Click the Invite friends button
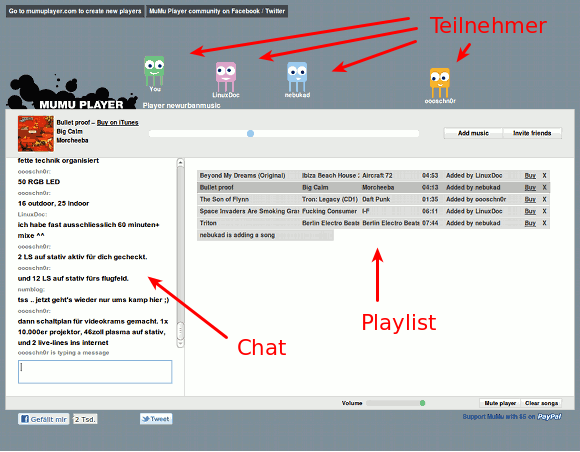Viewport: 580px width, 452px height. point(532,133)
